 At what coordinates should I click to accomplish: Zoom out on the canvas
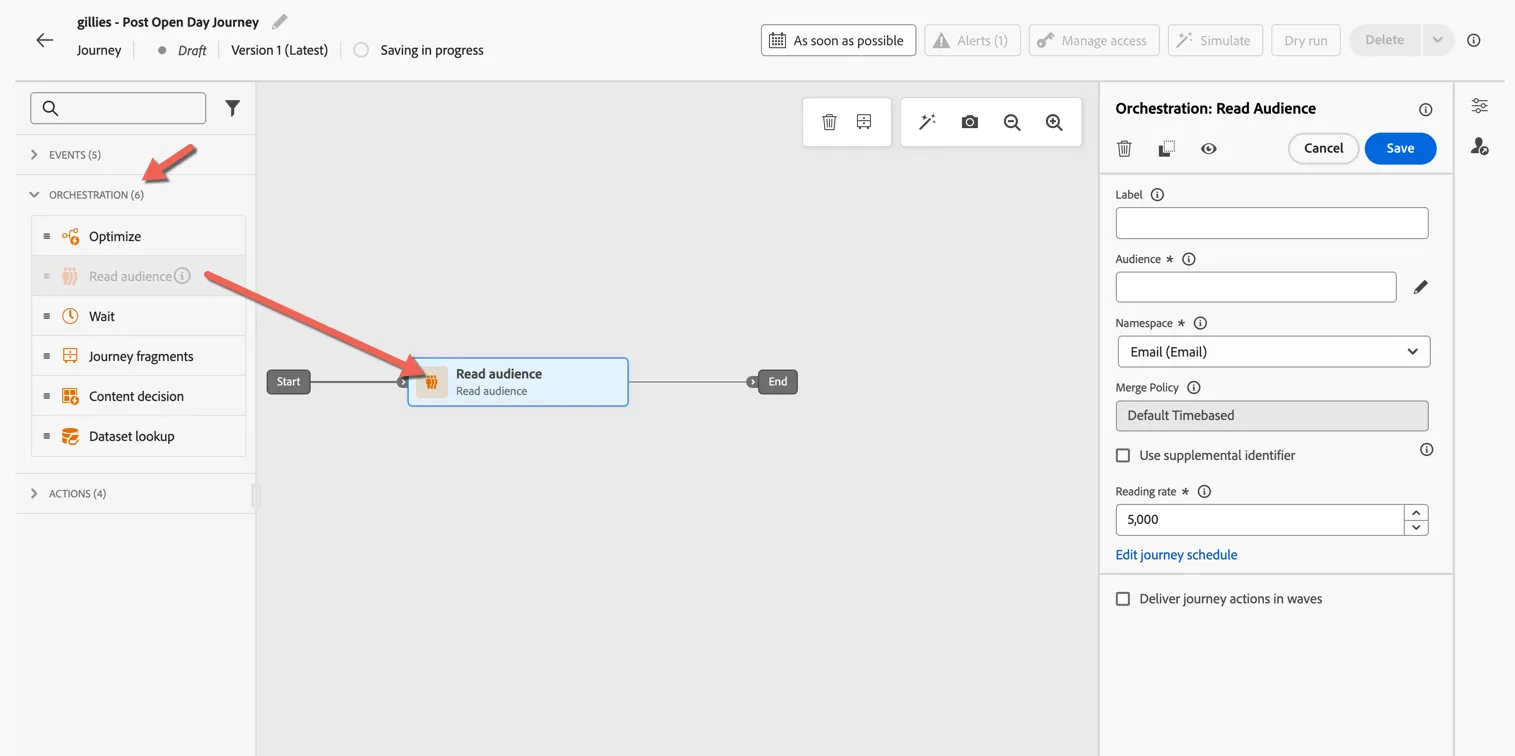[1012, 122]
